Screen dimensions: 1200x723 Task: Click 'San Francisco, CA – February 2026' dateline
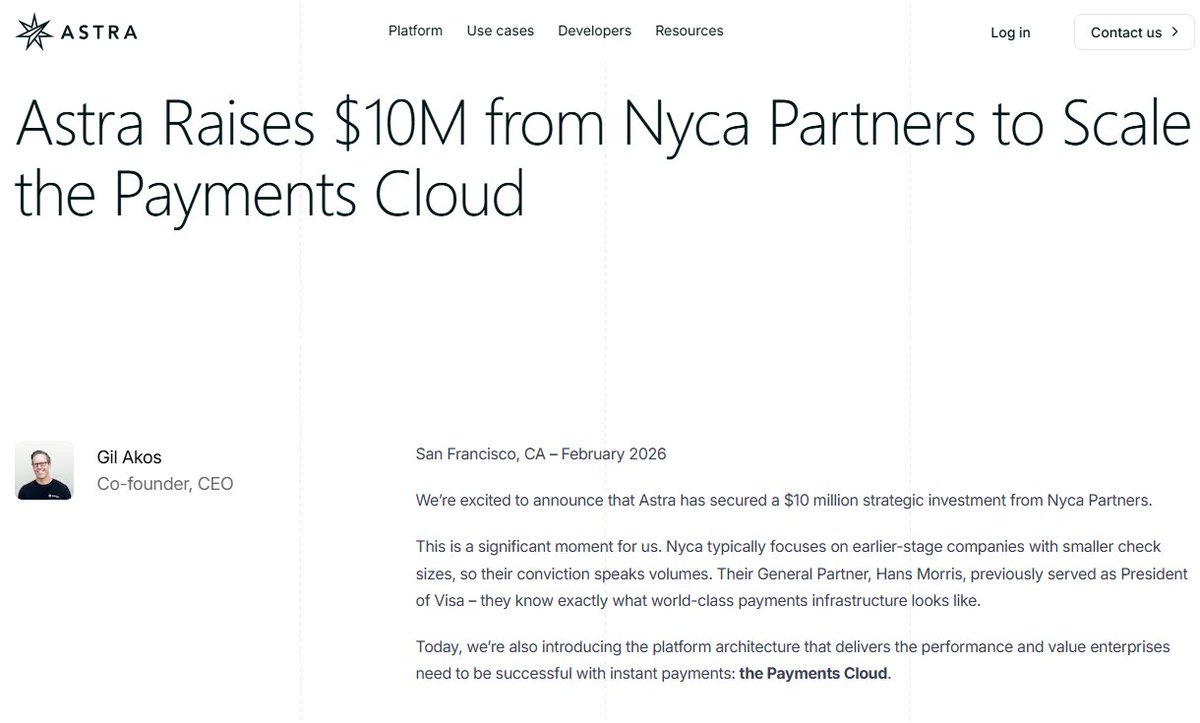pyautogui.click(x=541, y=454)
